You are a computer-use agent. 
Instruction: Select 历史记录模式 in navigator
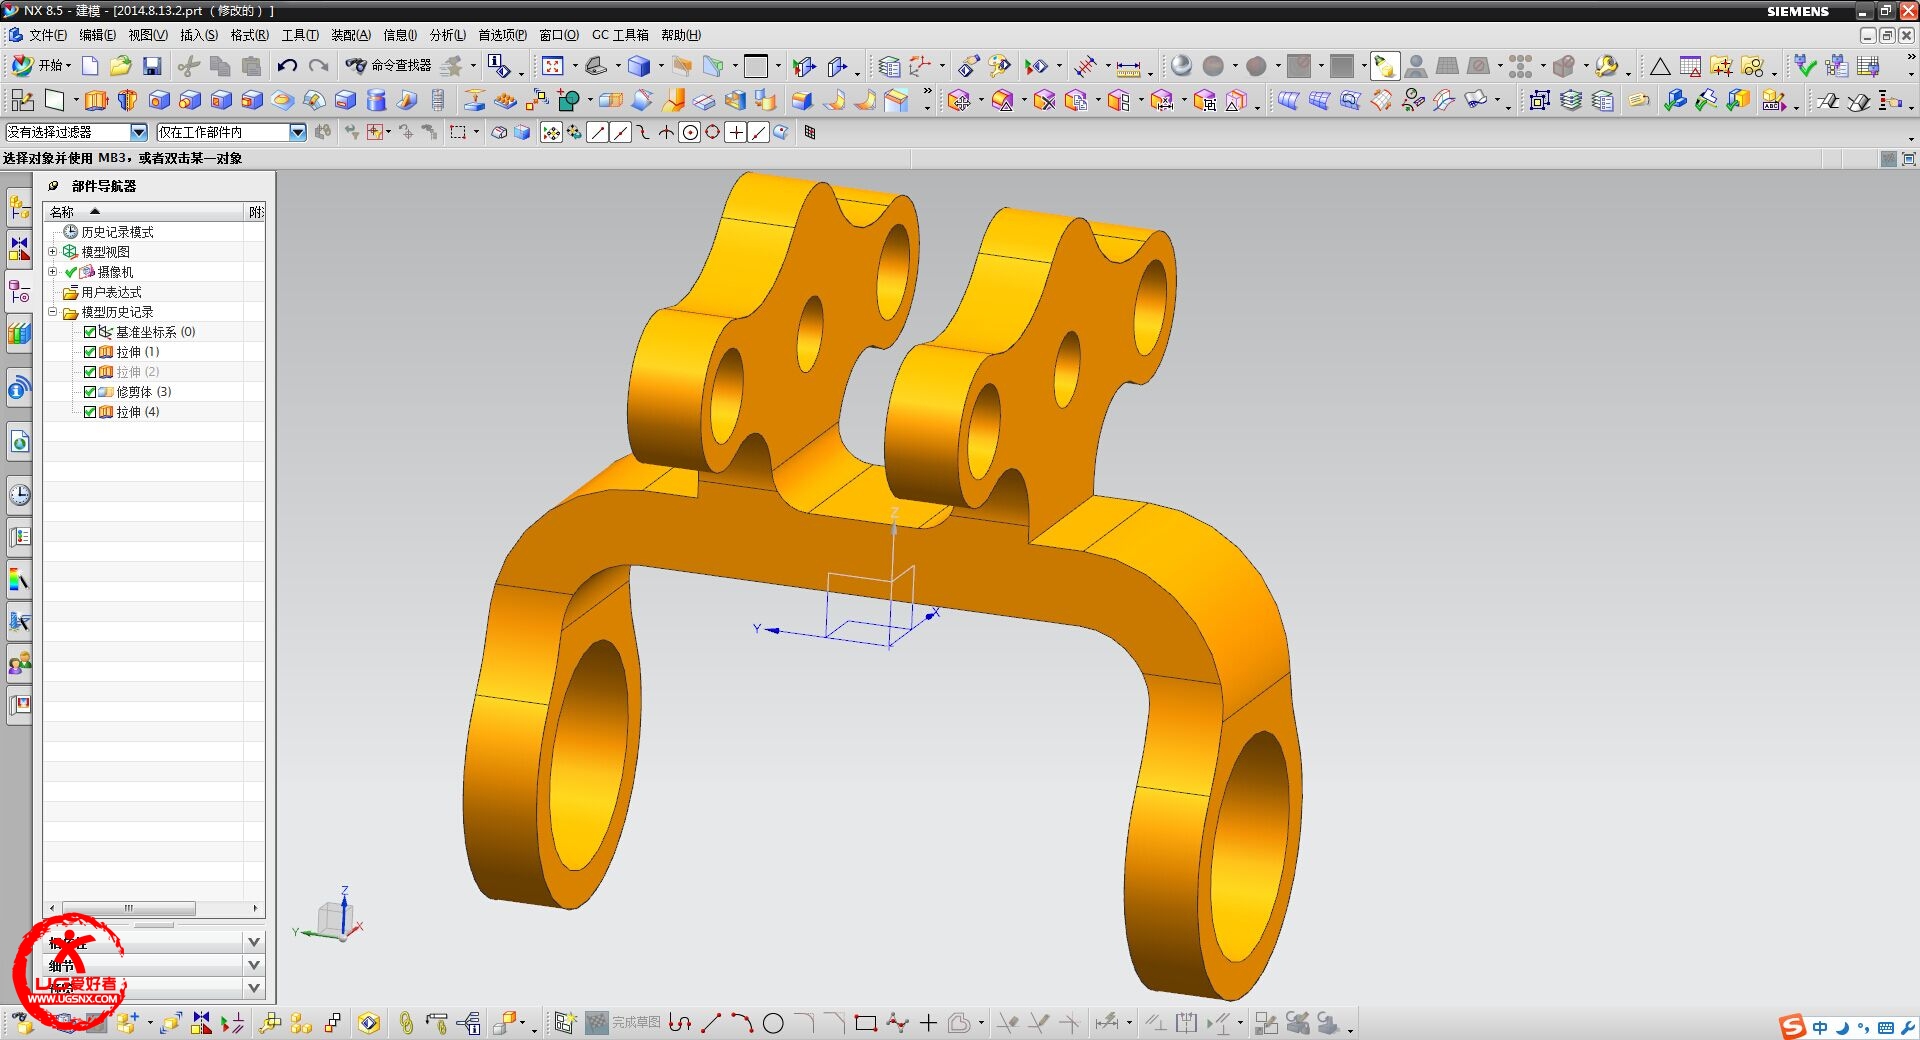(x=117, y=232)
